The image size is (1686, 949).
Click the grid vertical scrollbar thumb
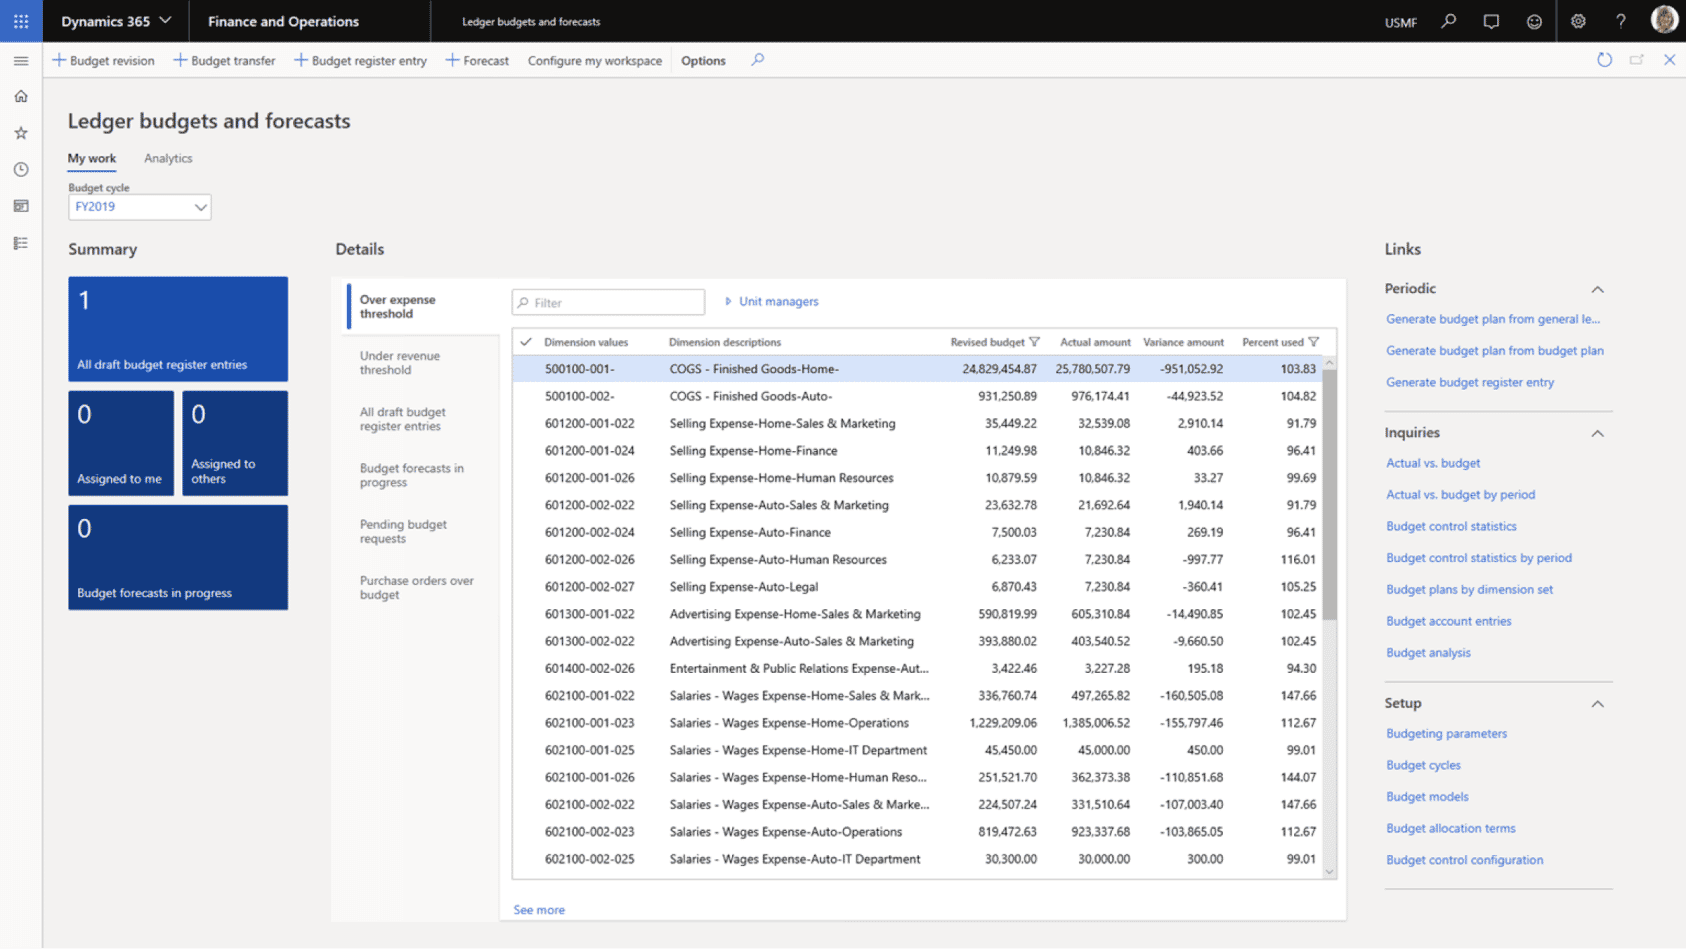(1329, 495)
